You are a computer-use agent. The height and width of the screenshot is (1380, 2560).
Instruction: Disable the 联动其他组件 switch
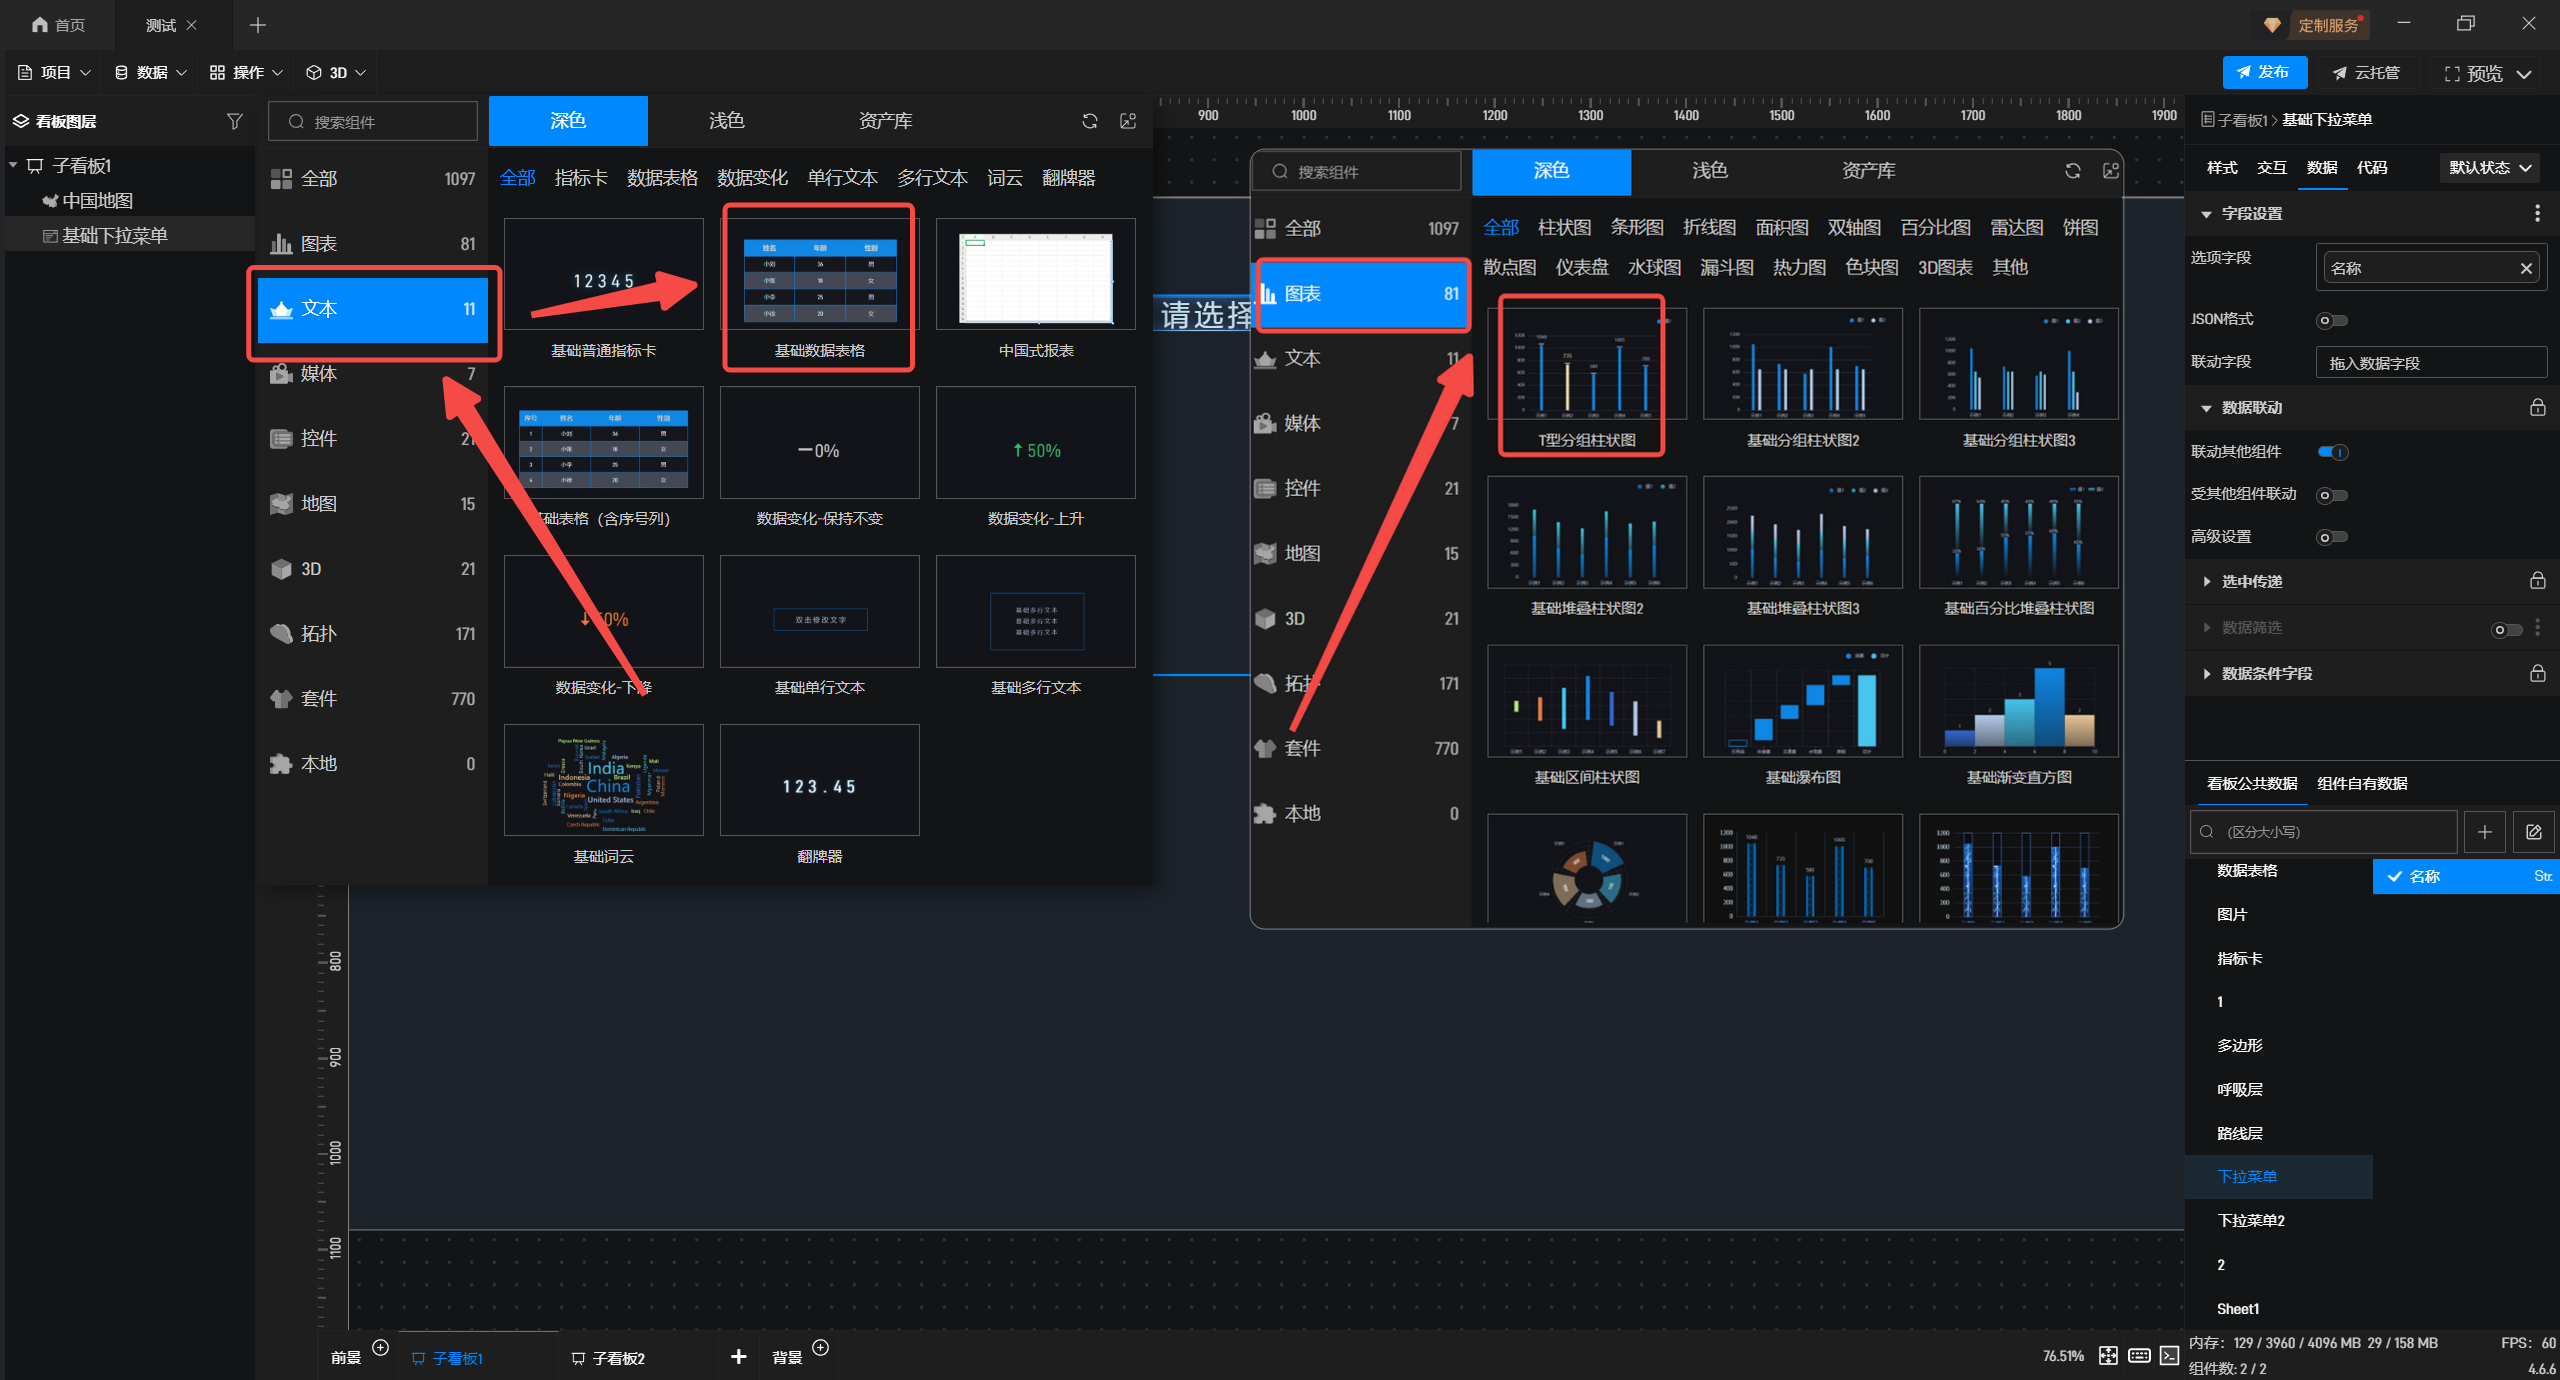click(2331, 452)
